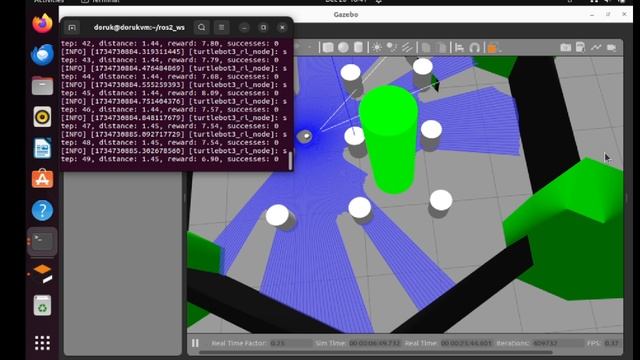This screenshot has height=360, width=640.
Task: Open LibreOffice Writer from the dock
Action: tap(42, 148)
